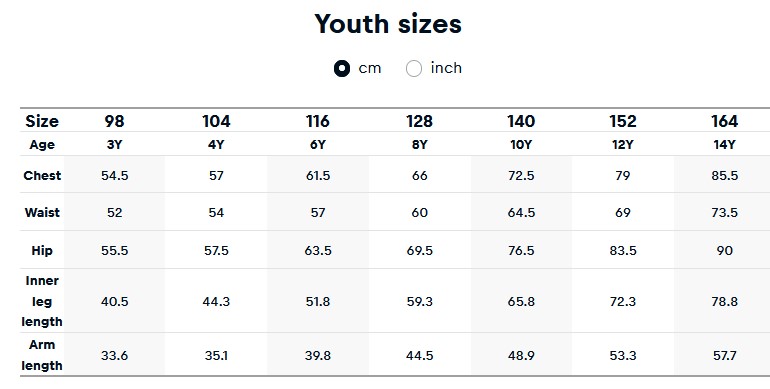Select the cm radio button
The width and height of the screenshot is (770, 389).
[342, 68]
